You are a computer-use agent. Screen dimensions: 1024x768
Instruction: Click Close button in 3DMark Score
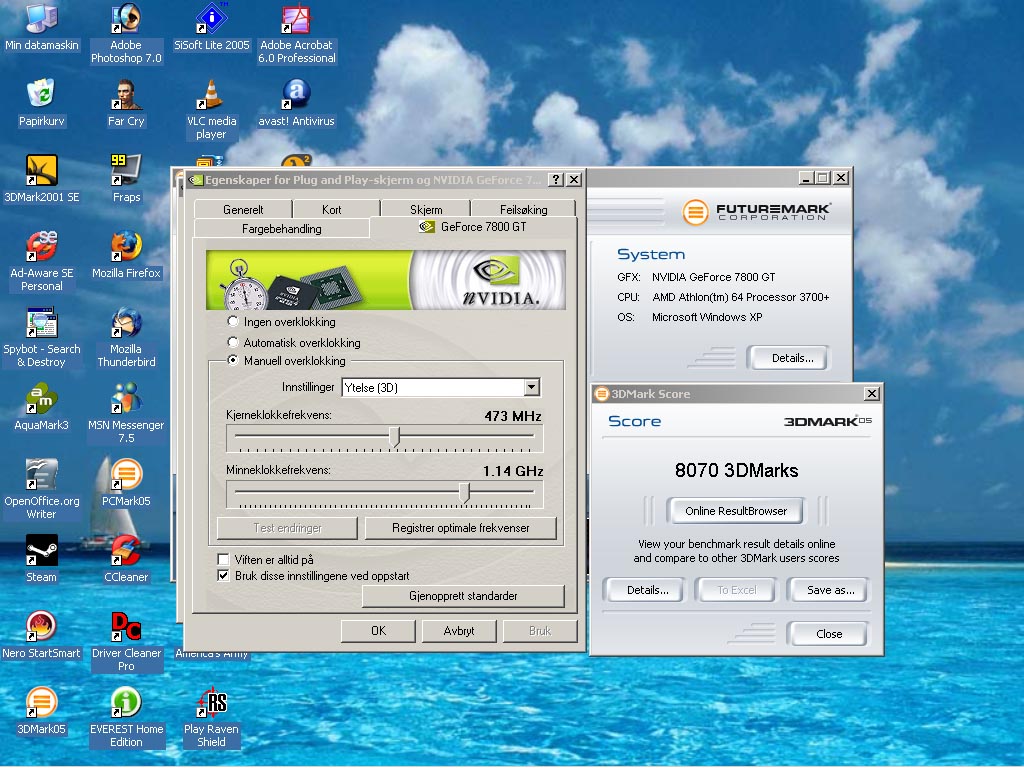[829, 633]
